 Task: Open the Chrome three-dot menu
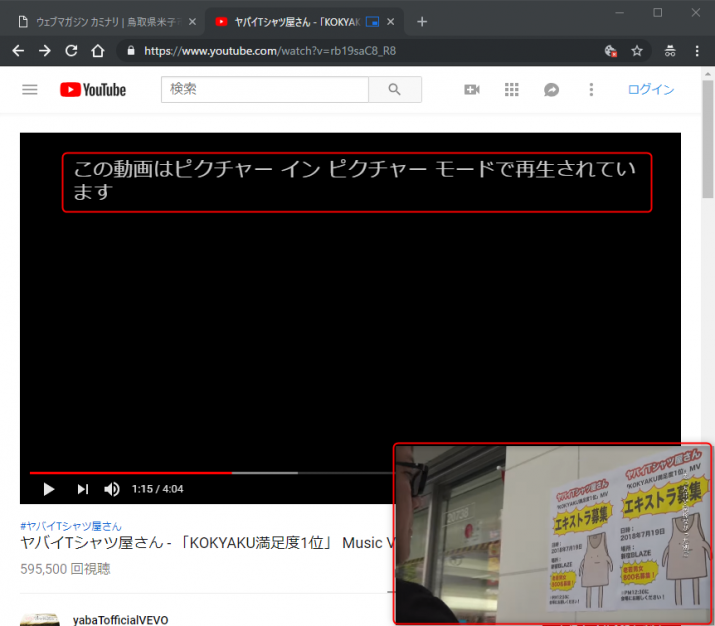pyautogui.click(x=697, y=51)
